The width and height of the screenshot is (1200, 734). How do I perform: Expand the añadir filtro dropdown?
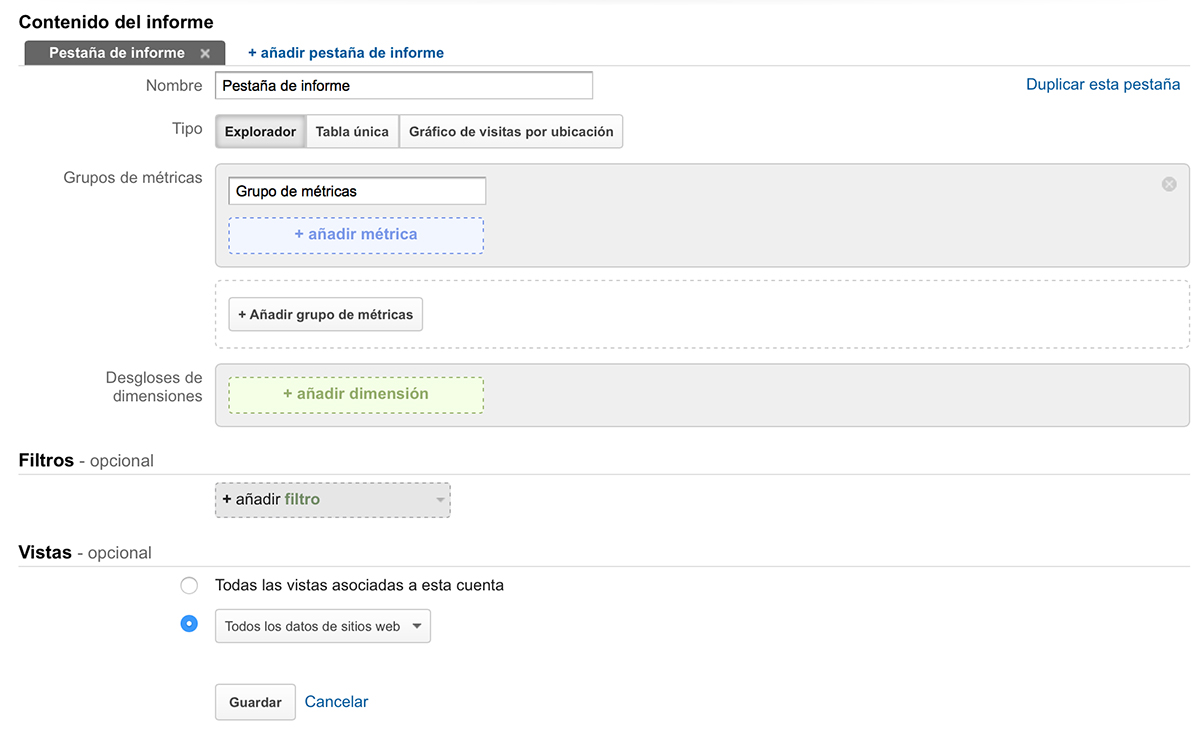333,500
